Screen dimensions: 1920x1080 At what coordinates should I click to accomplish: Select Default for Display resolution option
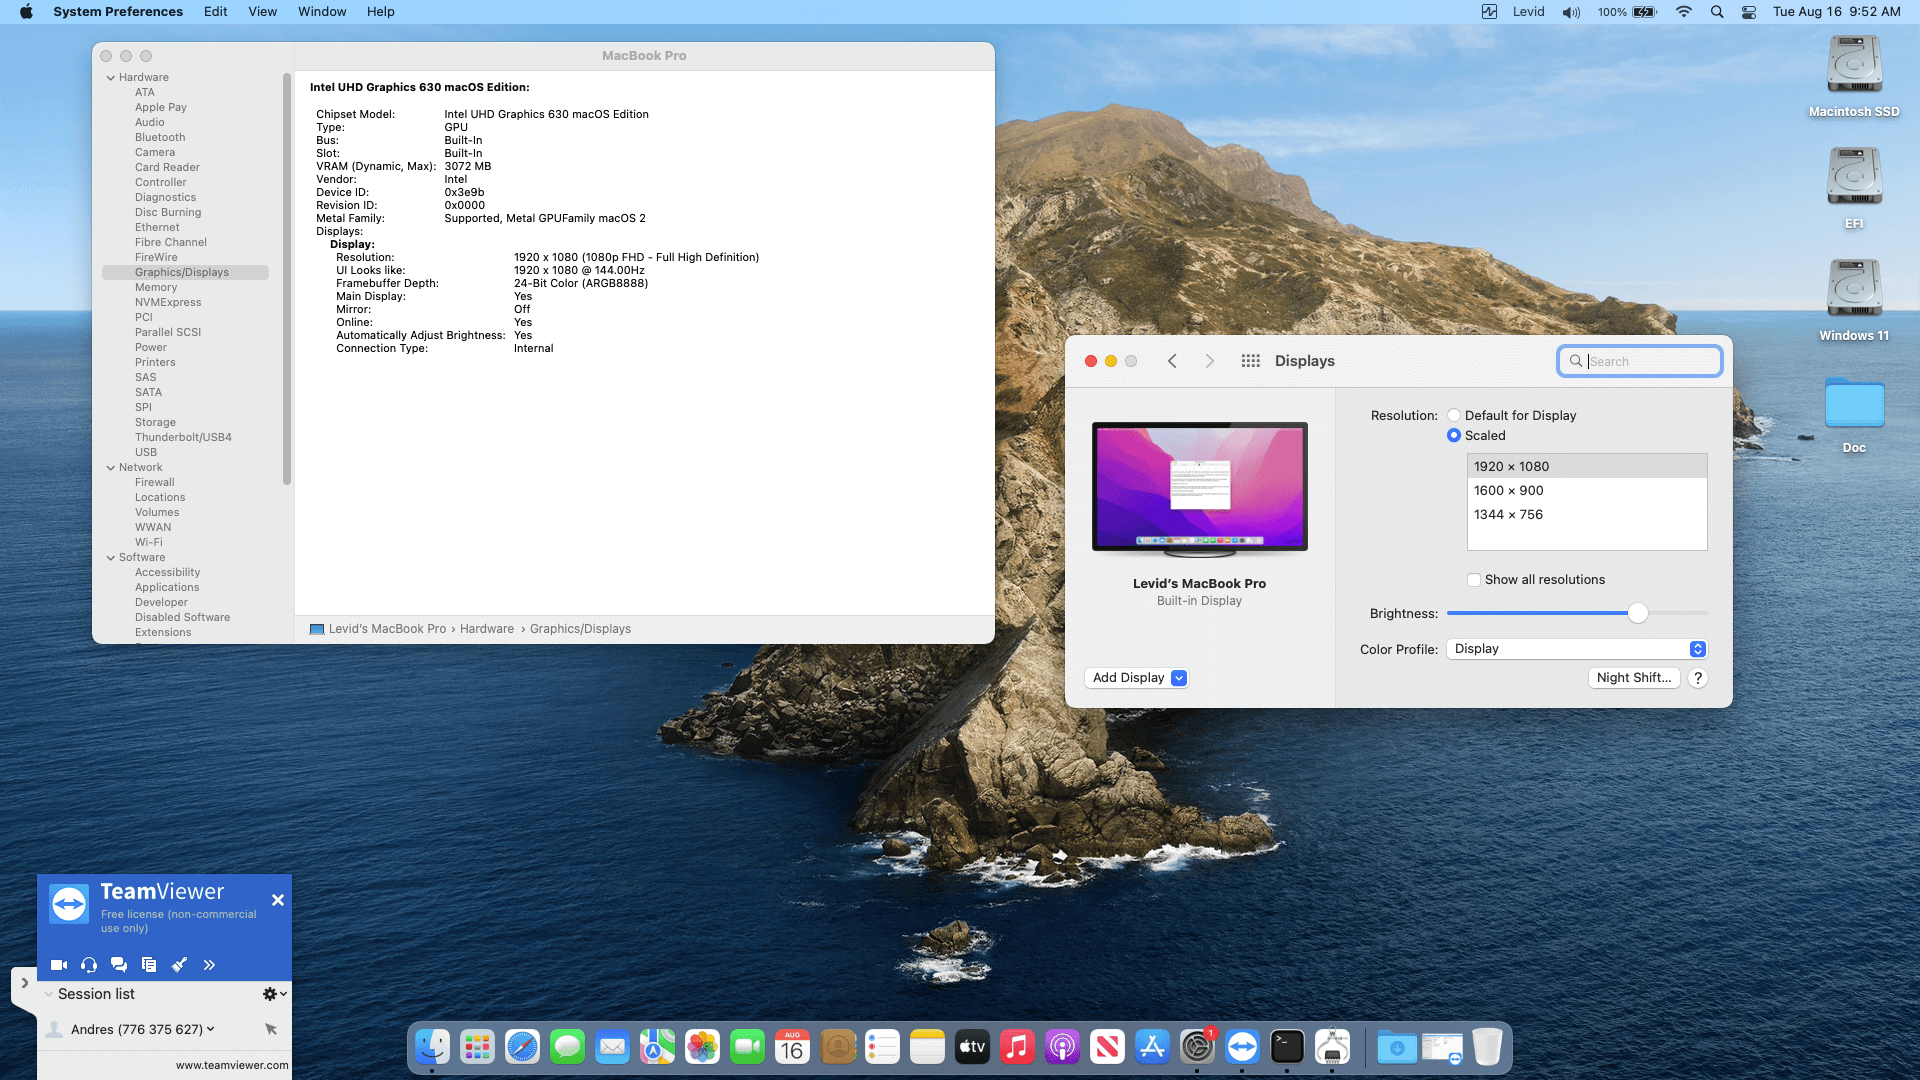coord(1453,416)
